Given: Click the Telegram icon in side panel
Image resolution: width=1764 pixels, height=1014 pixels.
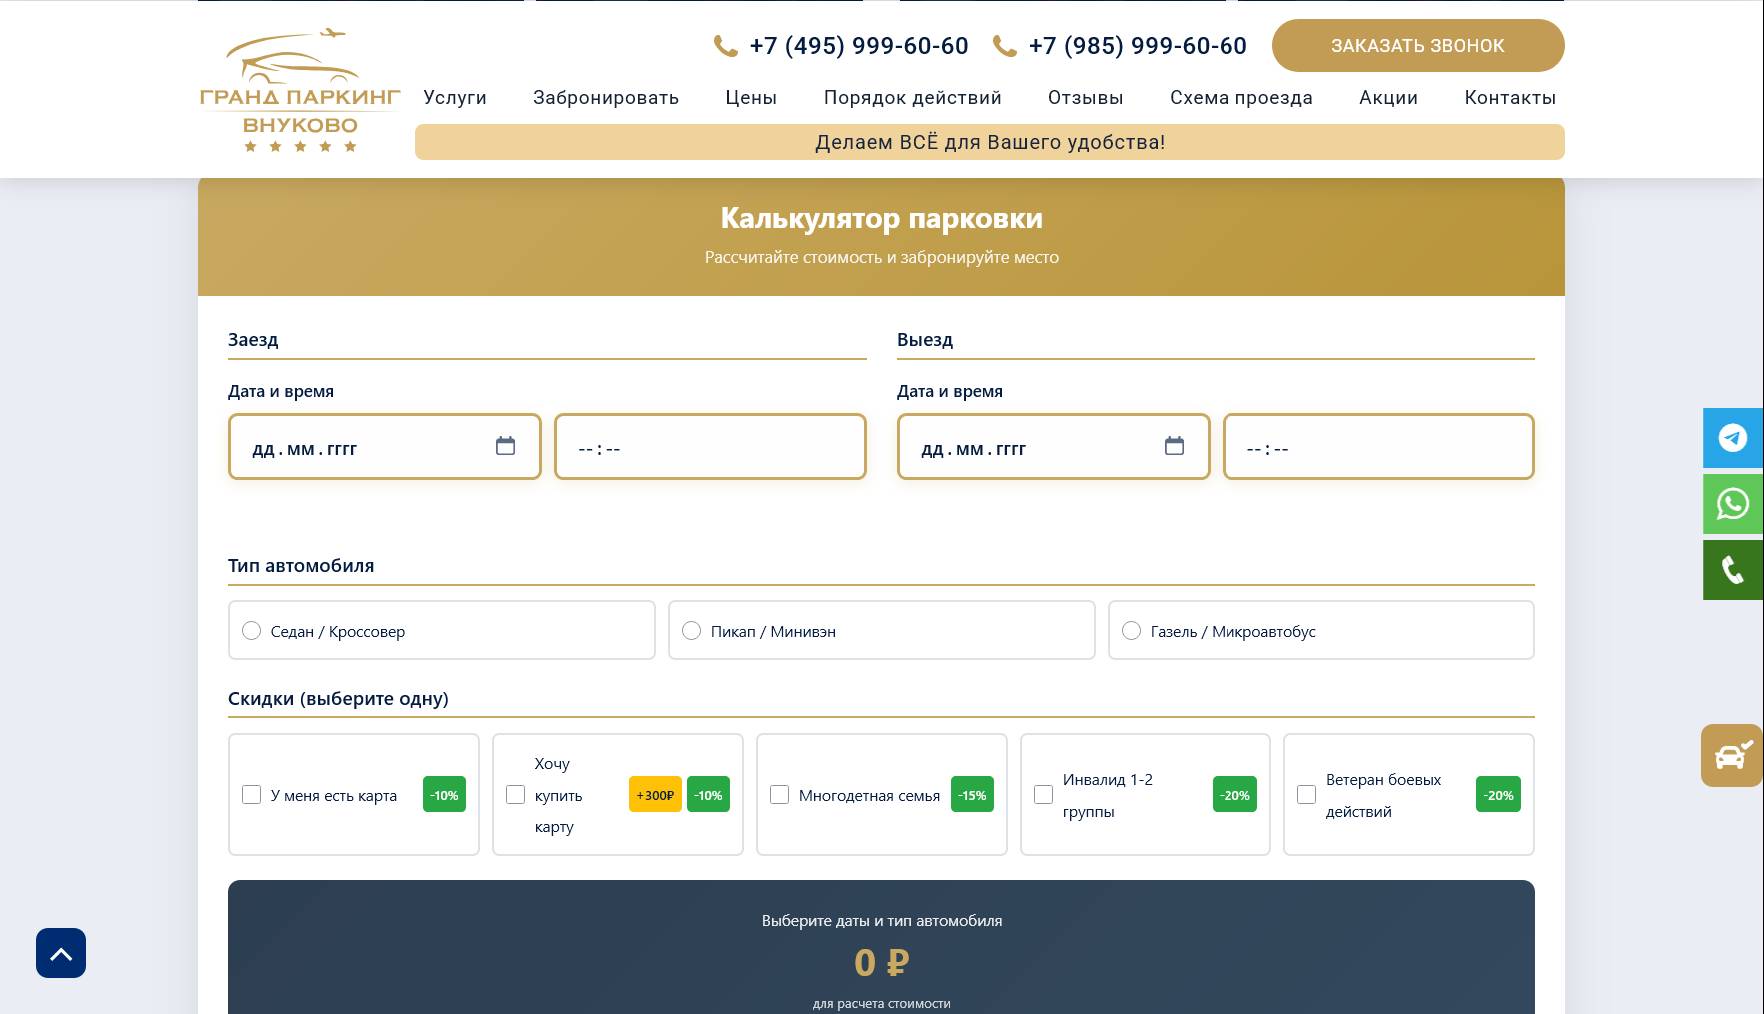Looking at the screenshot, I should click(x=1733, y=438).
